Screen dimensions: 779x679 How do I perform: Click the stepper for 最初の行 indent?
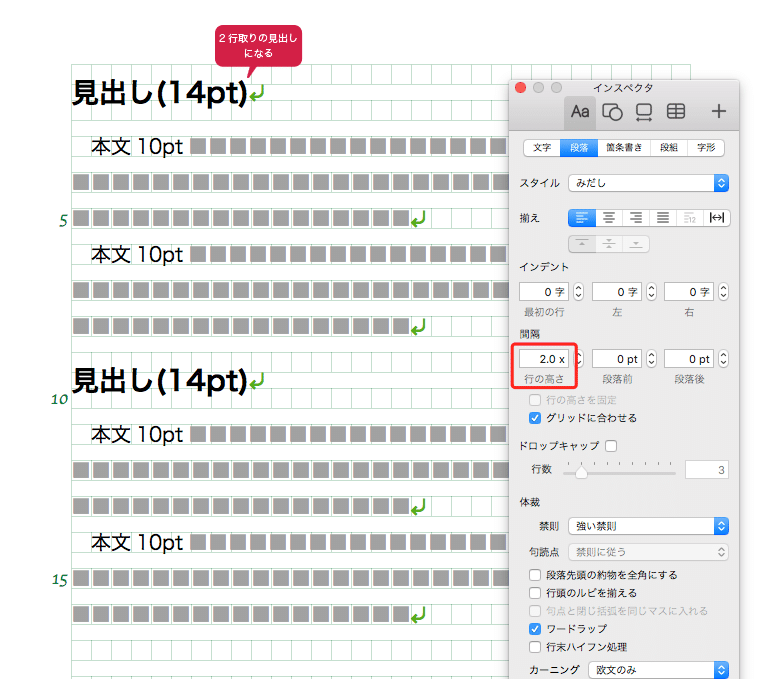point(578,292)
